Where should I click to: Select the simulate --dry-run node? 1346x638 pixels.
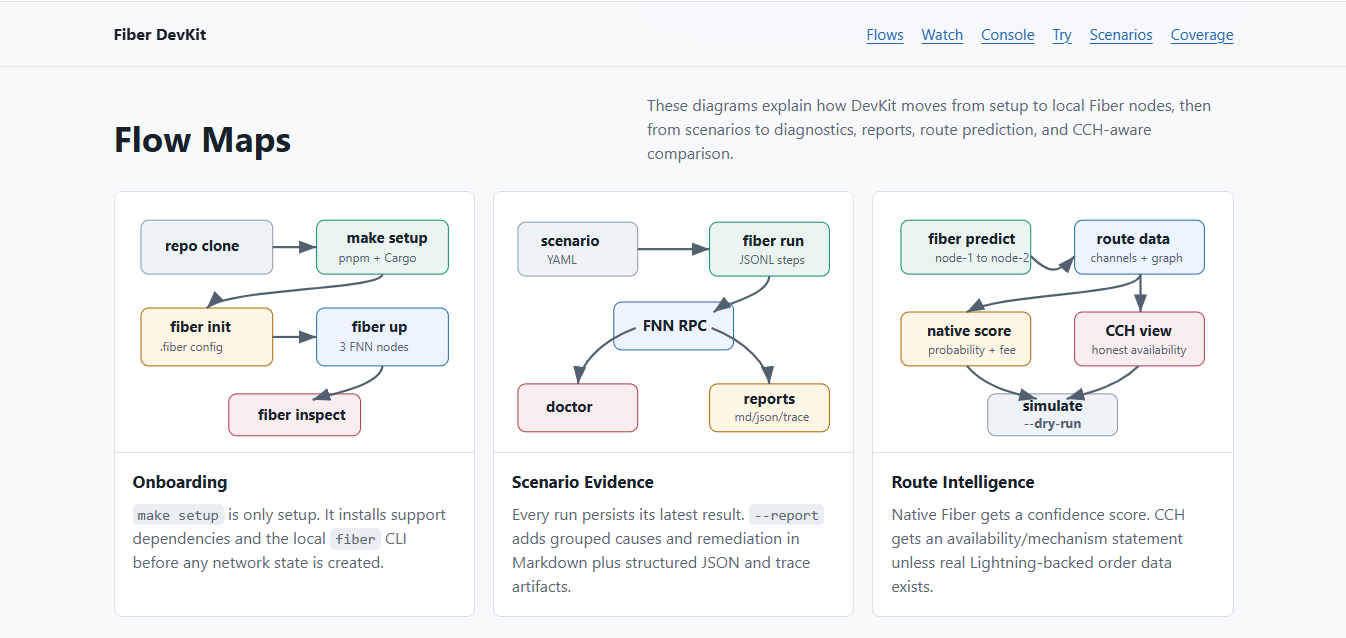[x=1053, y=415]
